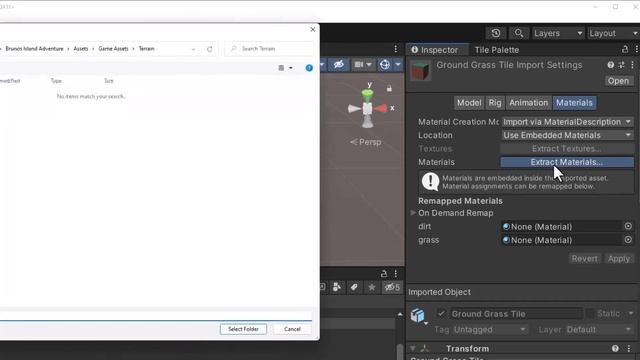Click the help icon beside Ground Grass Tile Import Settings
Image resolution: width=640 pixels, height=360 pixels.
(611, 65)
